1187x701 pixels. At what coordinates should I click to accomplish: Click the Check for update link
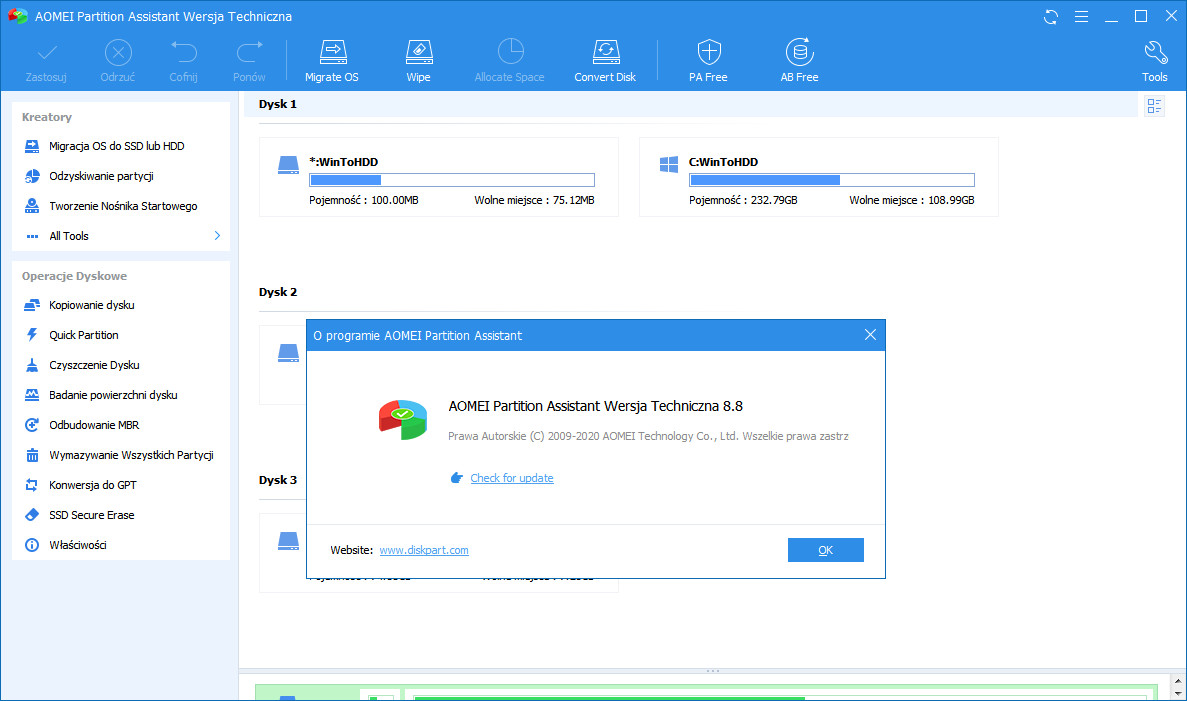click(512, 478)
